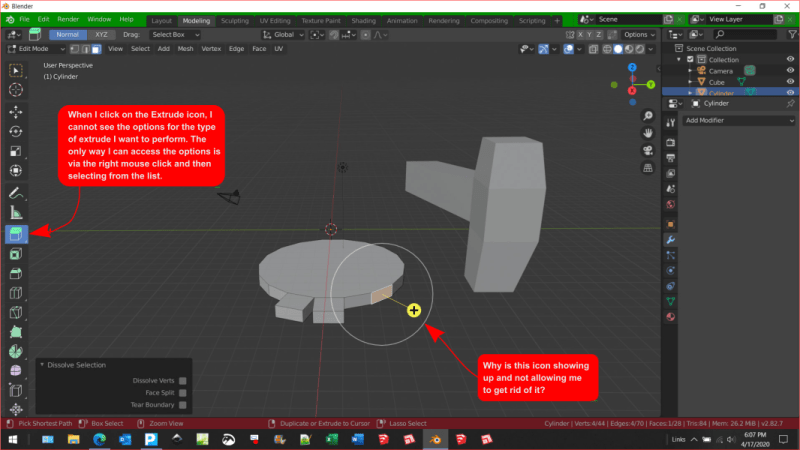This screenshot has width=800, height=450.
Task: Expand the Cube tree item
Action: pos(690,82)
